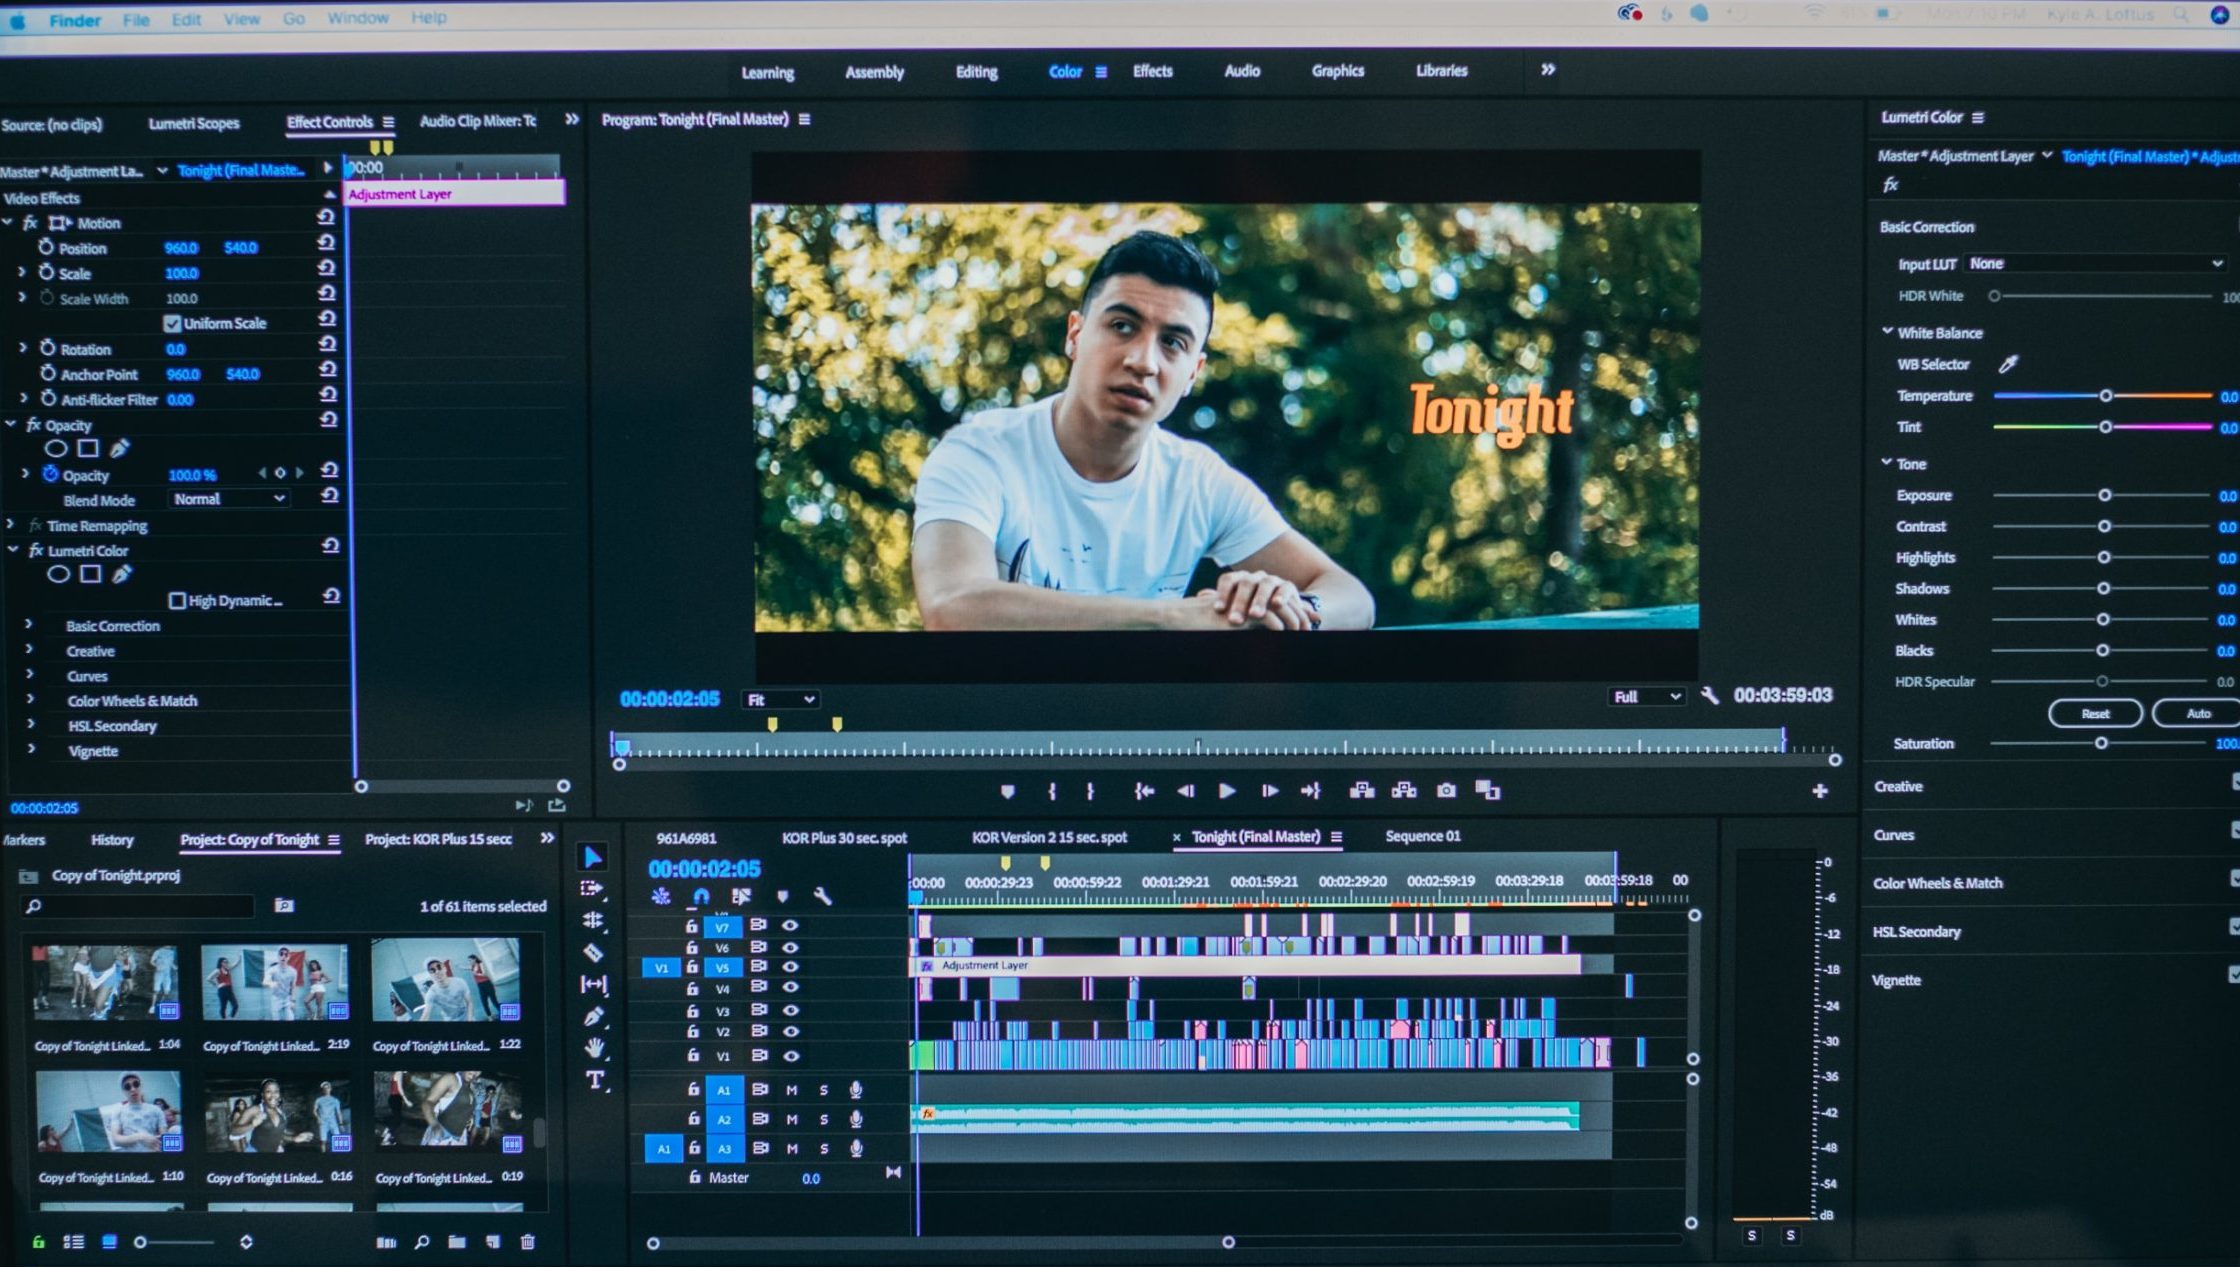Select the Hand tool
This screenshot has height=1267, width=2240.
[595, 1047]
